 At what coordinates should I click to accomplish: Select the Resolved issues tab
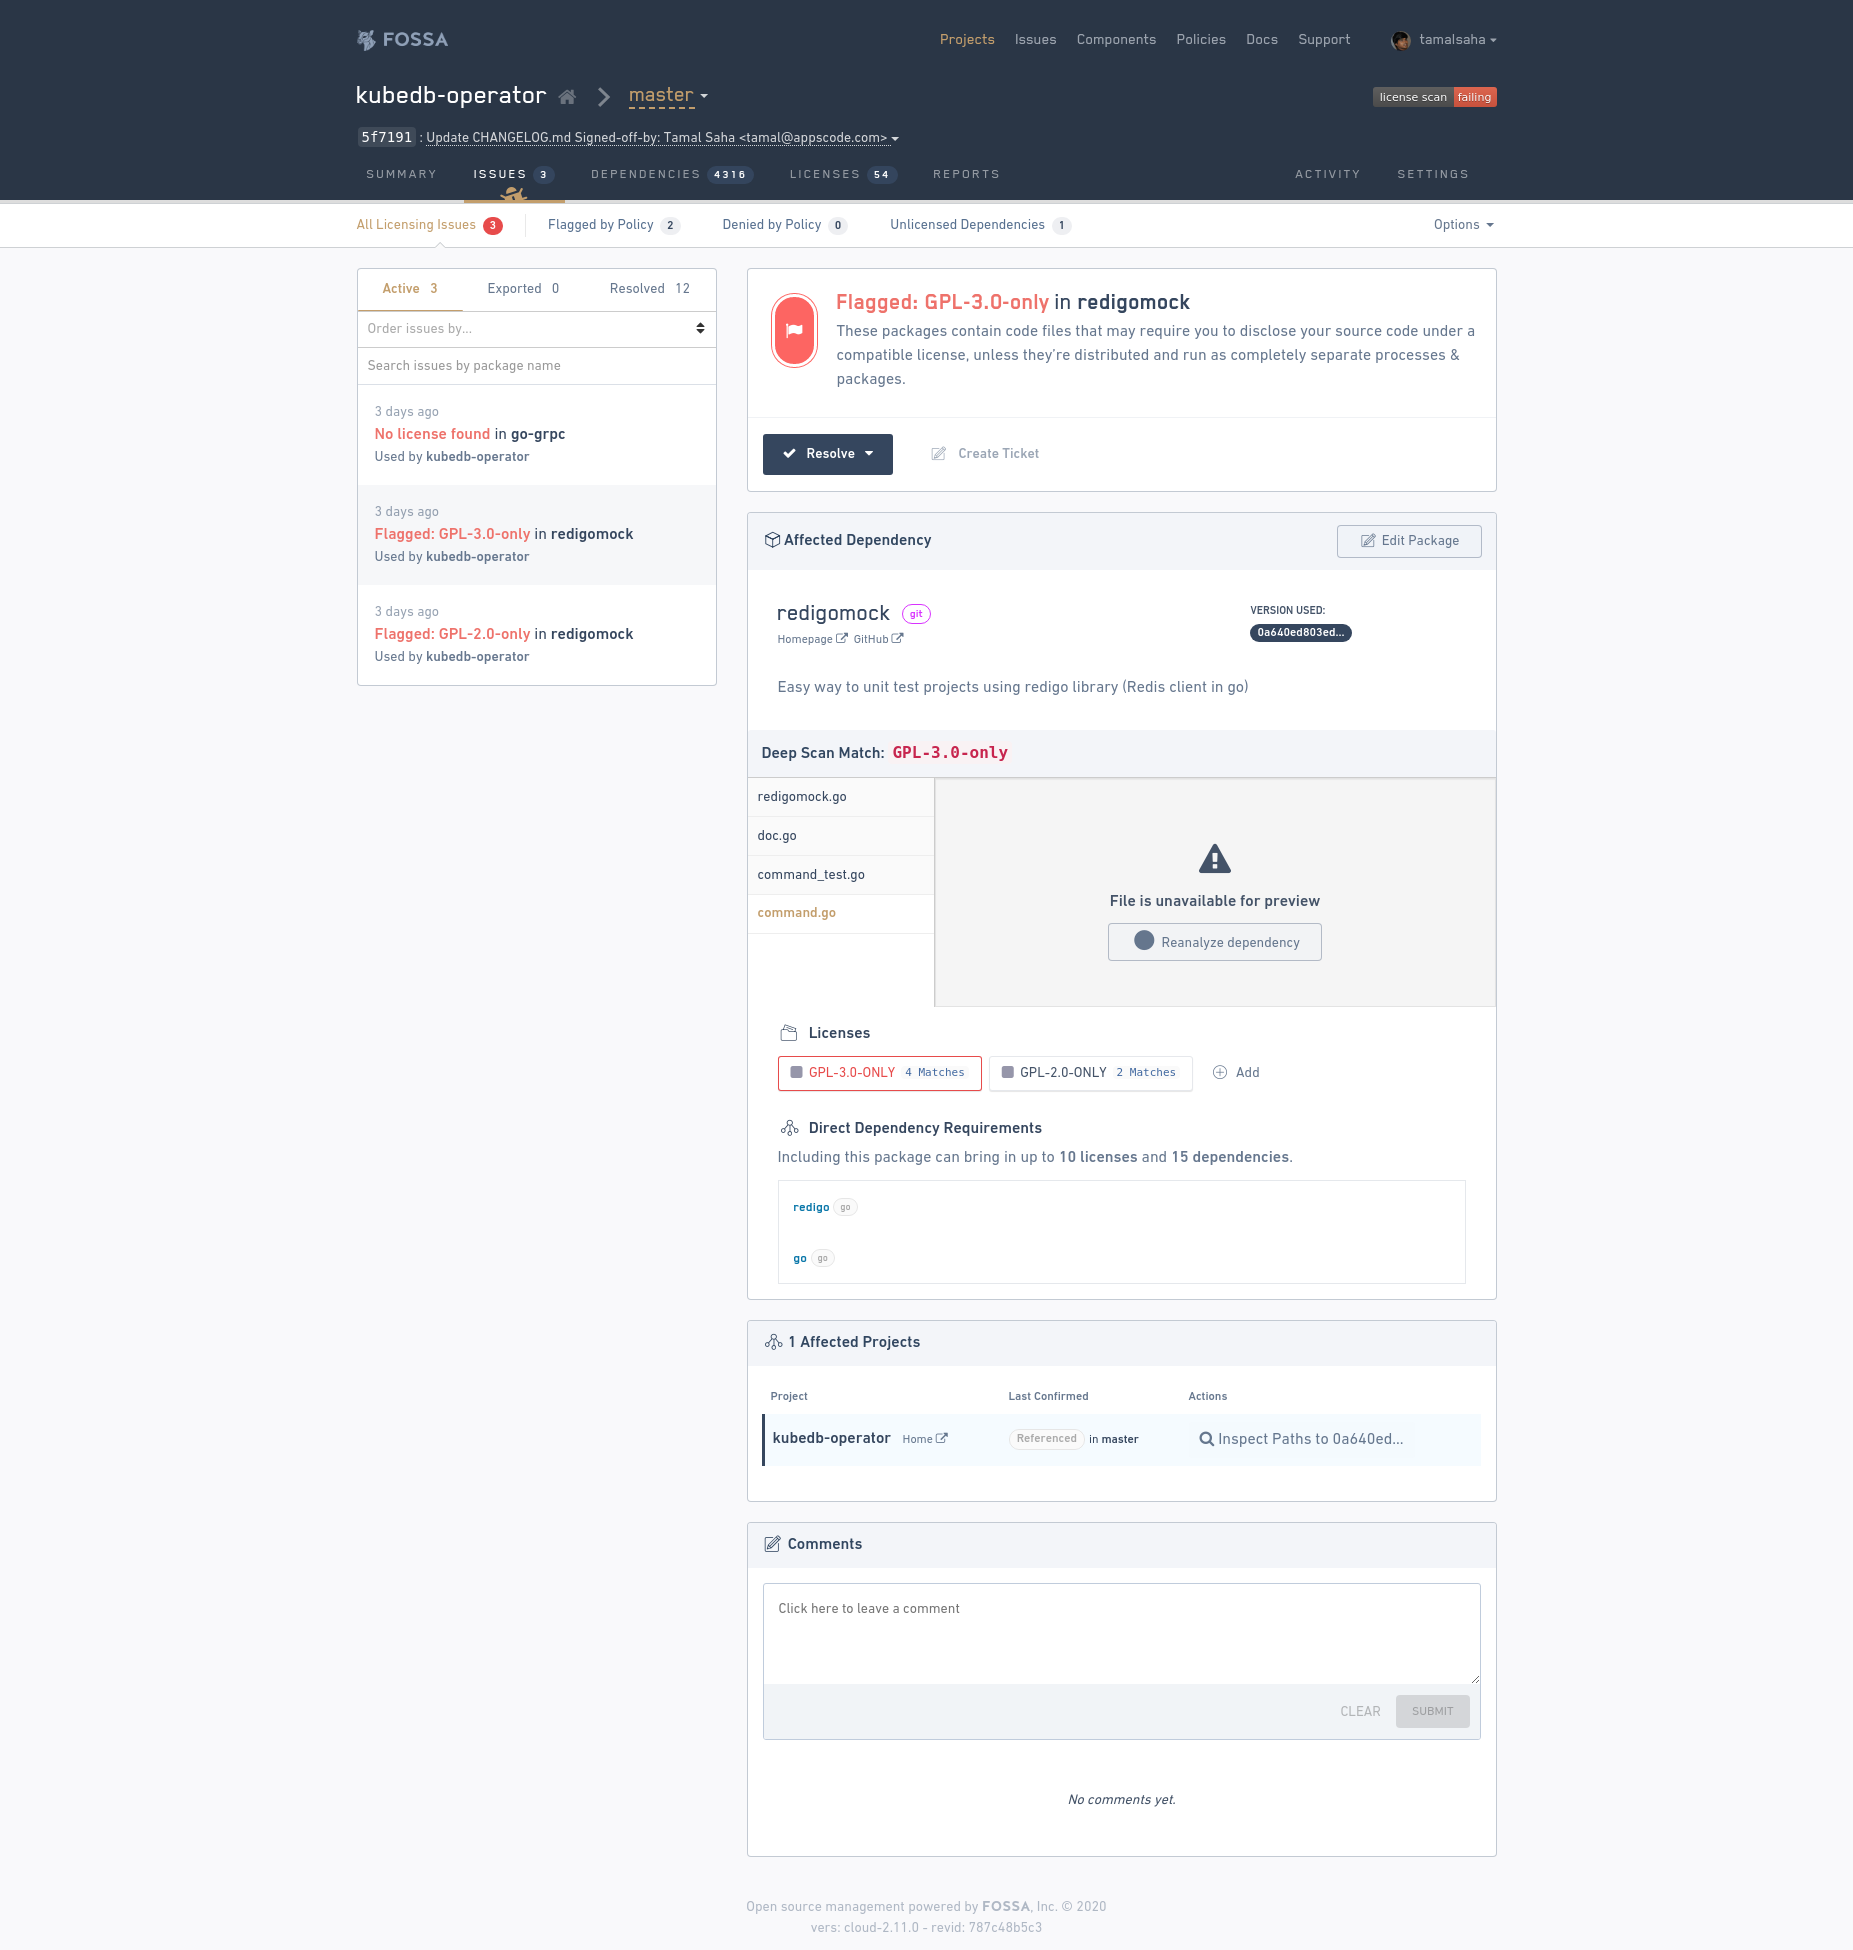649,289
